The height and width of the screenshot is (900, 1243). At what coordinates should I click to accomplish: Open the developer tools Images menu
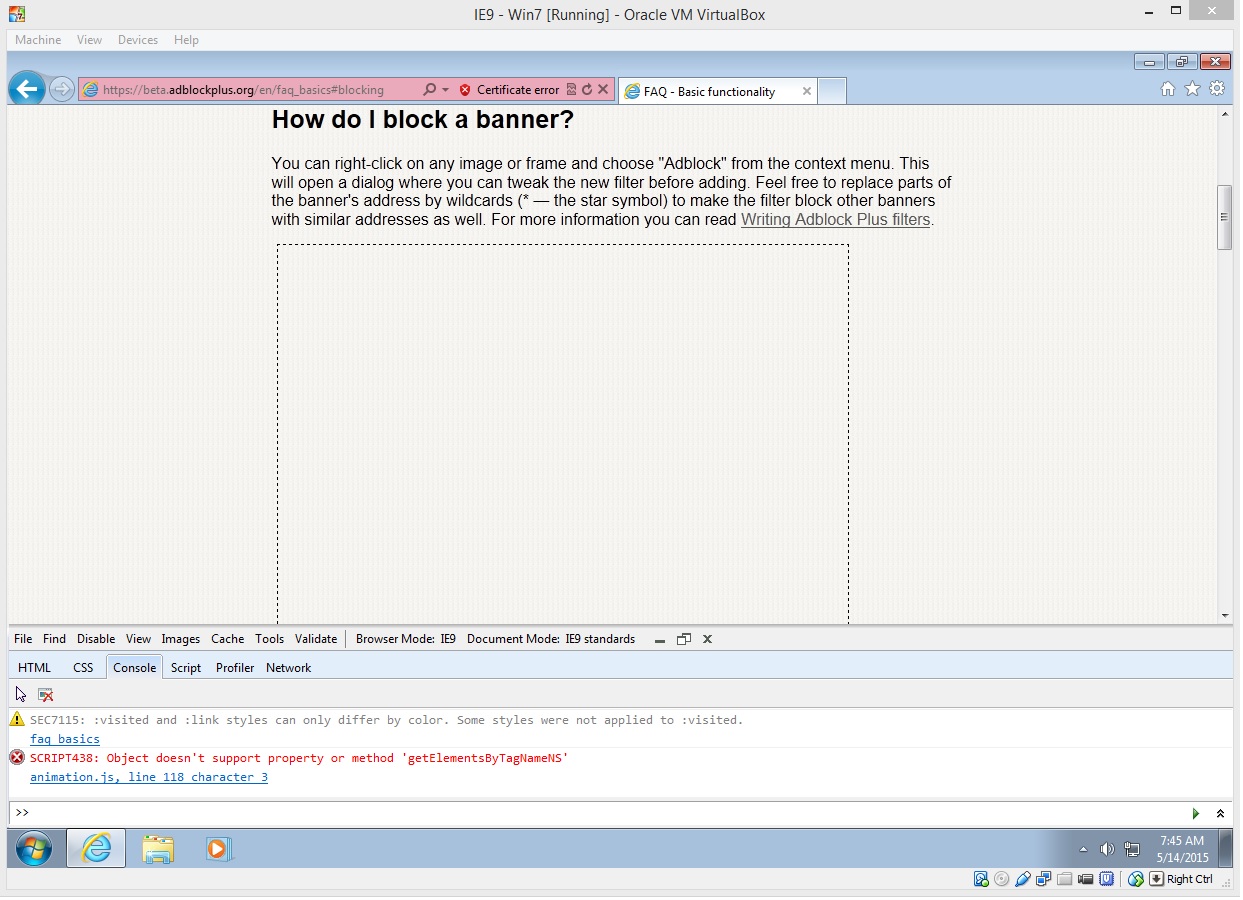(181, 639)
